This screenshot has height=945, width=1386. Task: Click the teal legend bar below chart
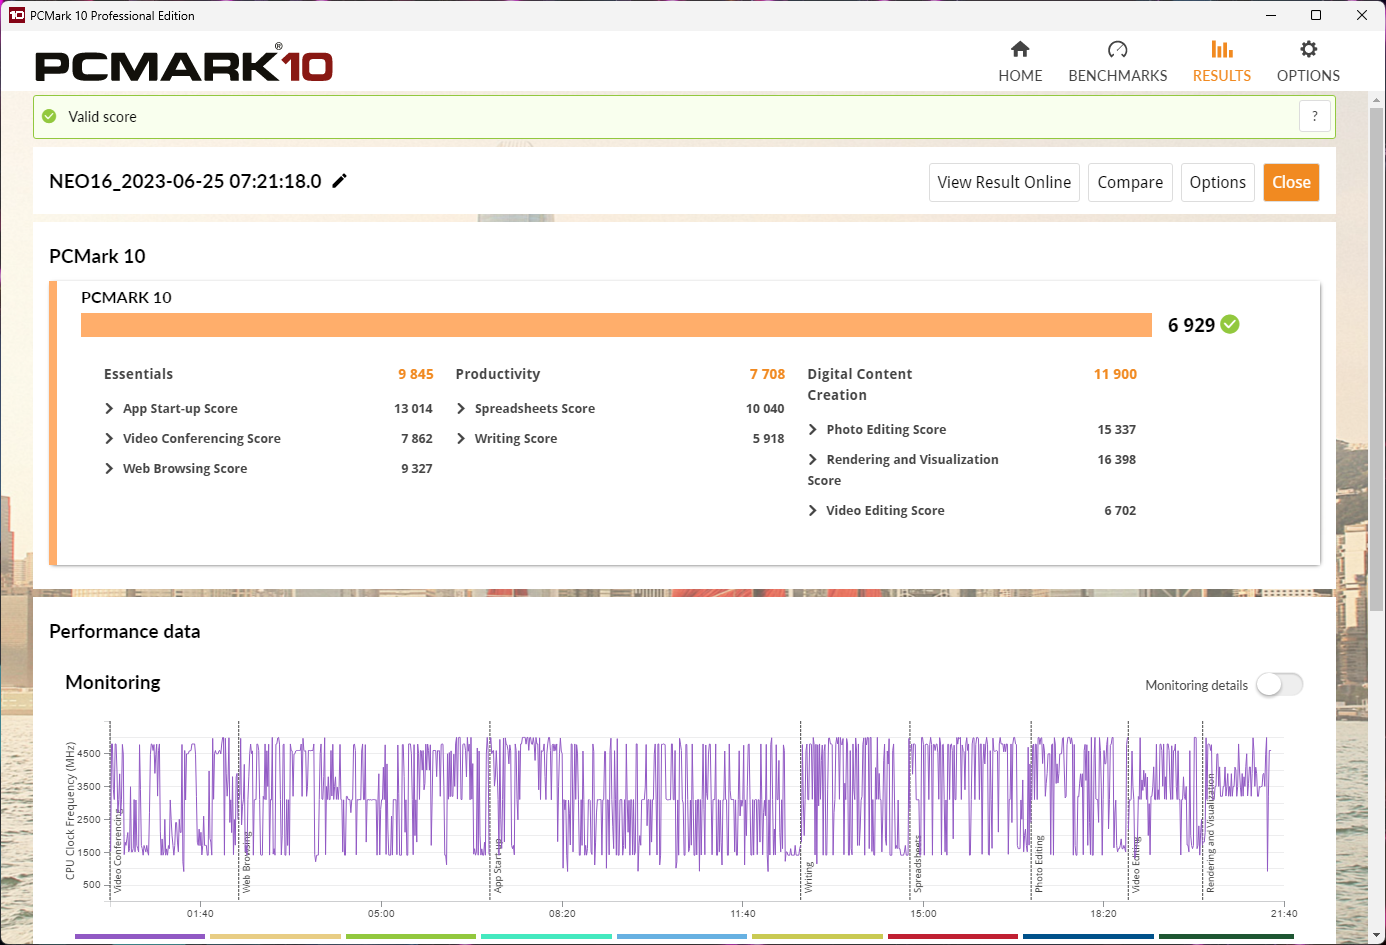(x=546, y=937)
